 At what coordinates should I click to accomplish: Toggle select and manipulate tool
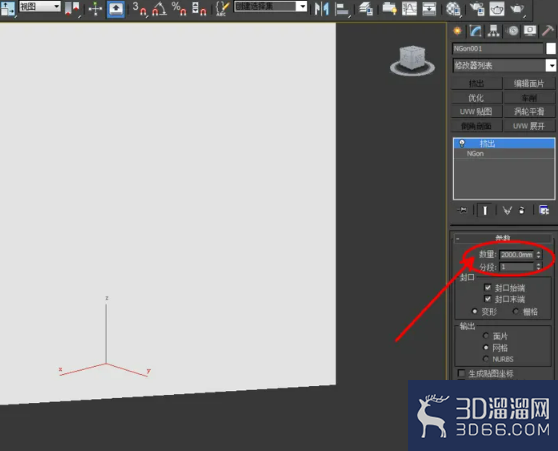pyautogui.click(x=95, y=9)
